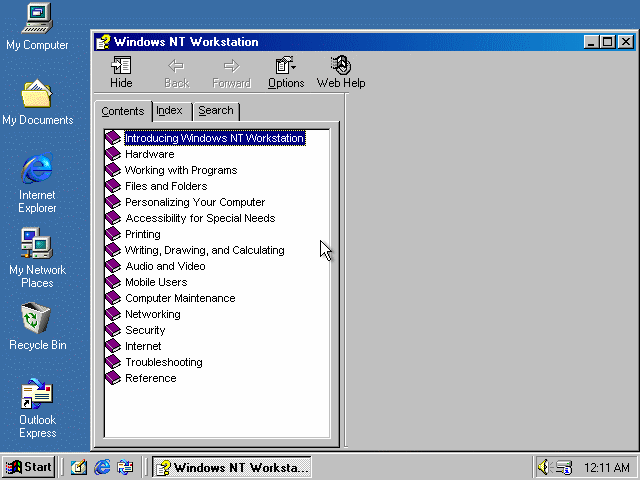
Task: Launch Outlook Express from quick launch bar
Action: point(125,467)
